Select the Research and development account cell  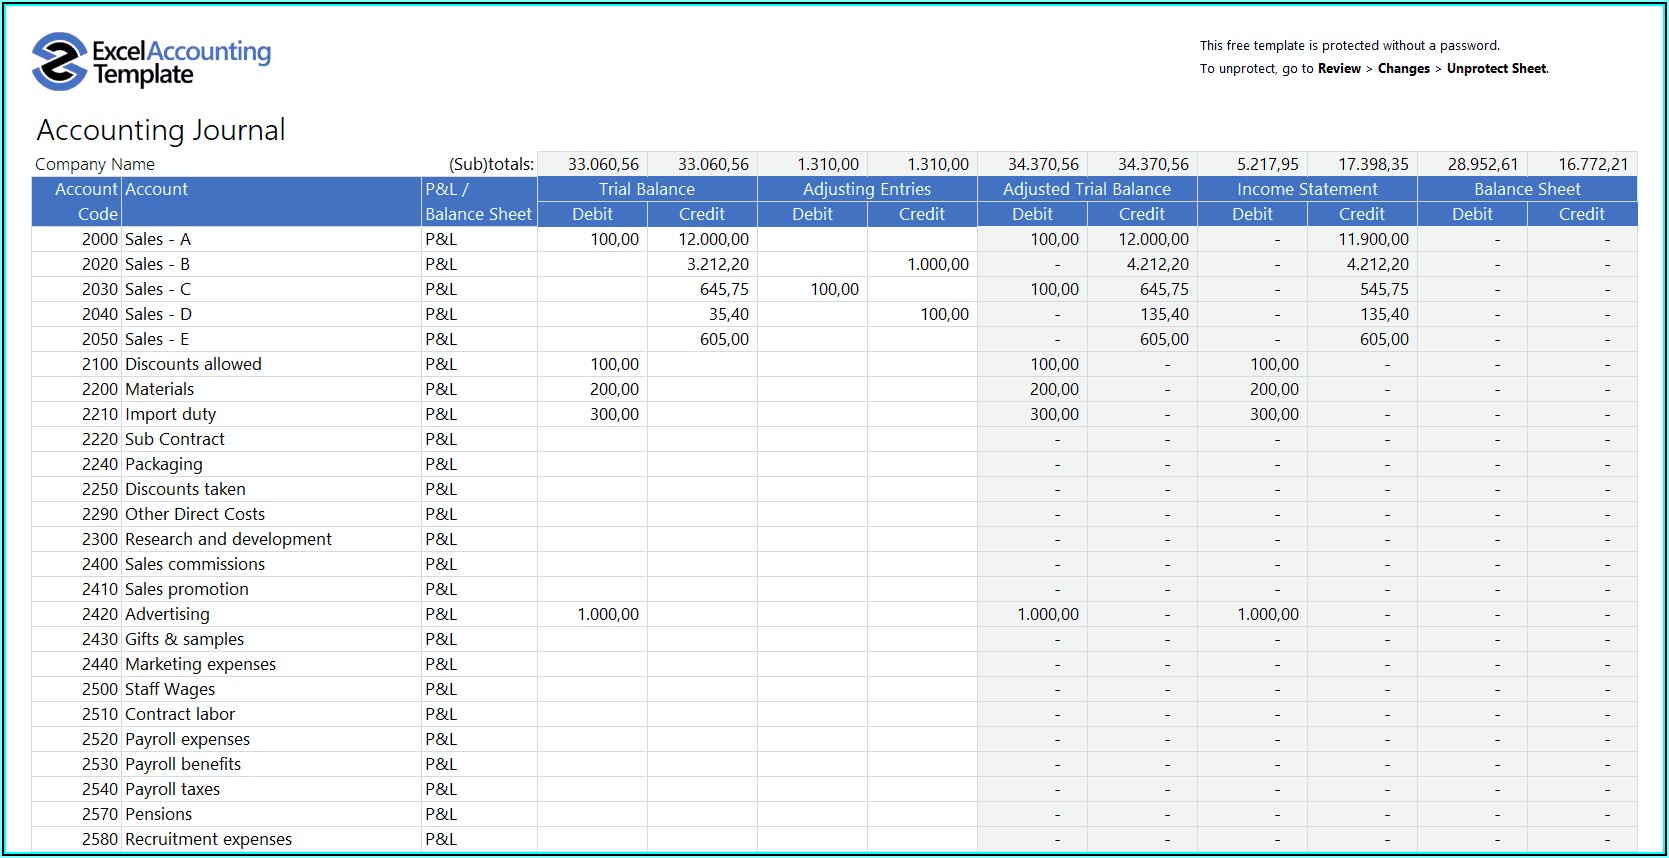coord(228,539)
